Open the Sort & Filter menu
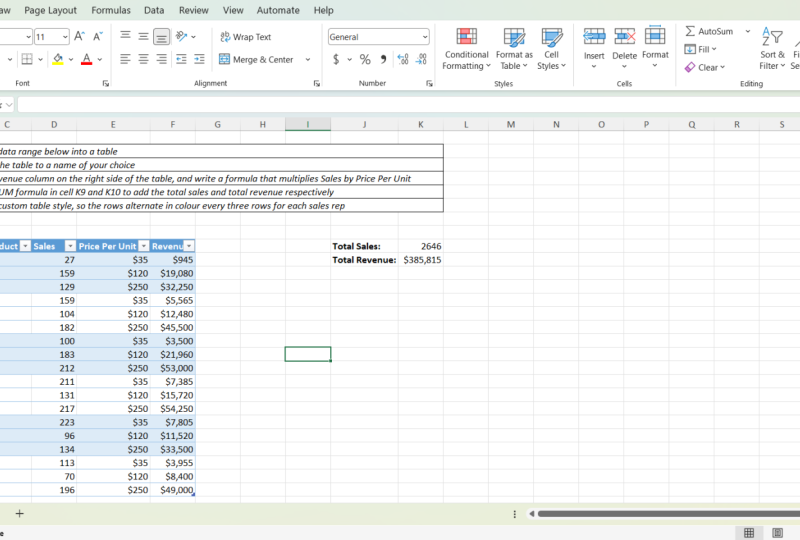 point(772,49)
